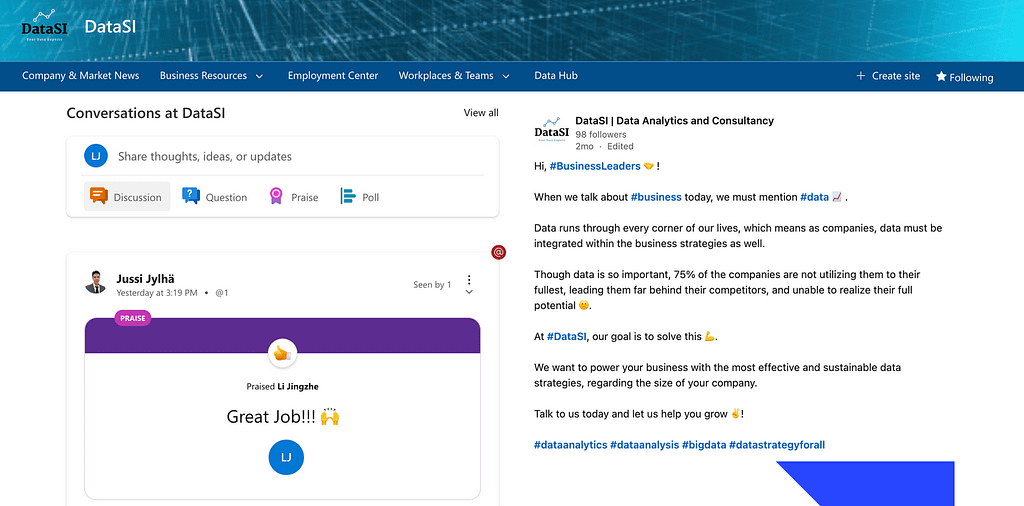Select the Poll post type
The image size is (1024, 506).
click(359, 197)
